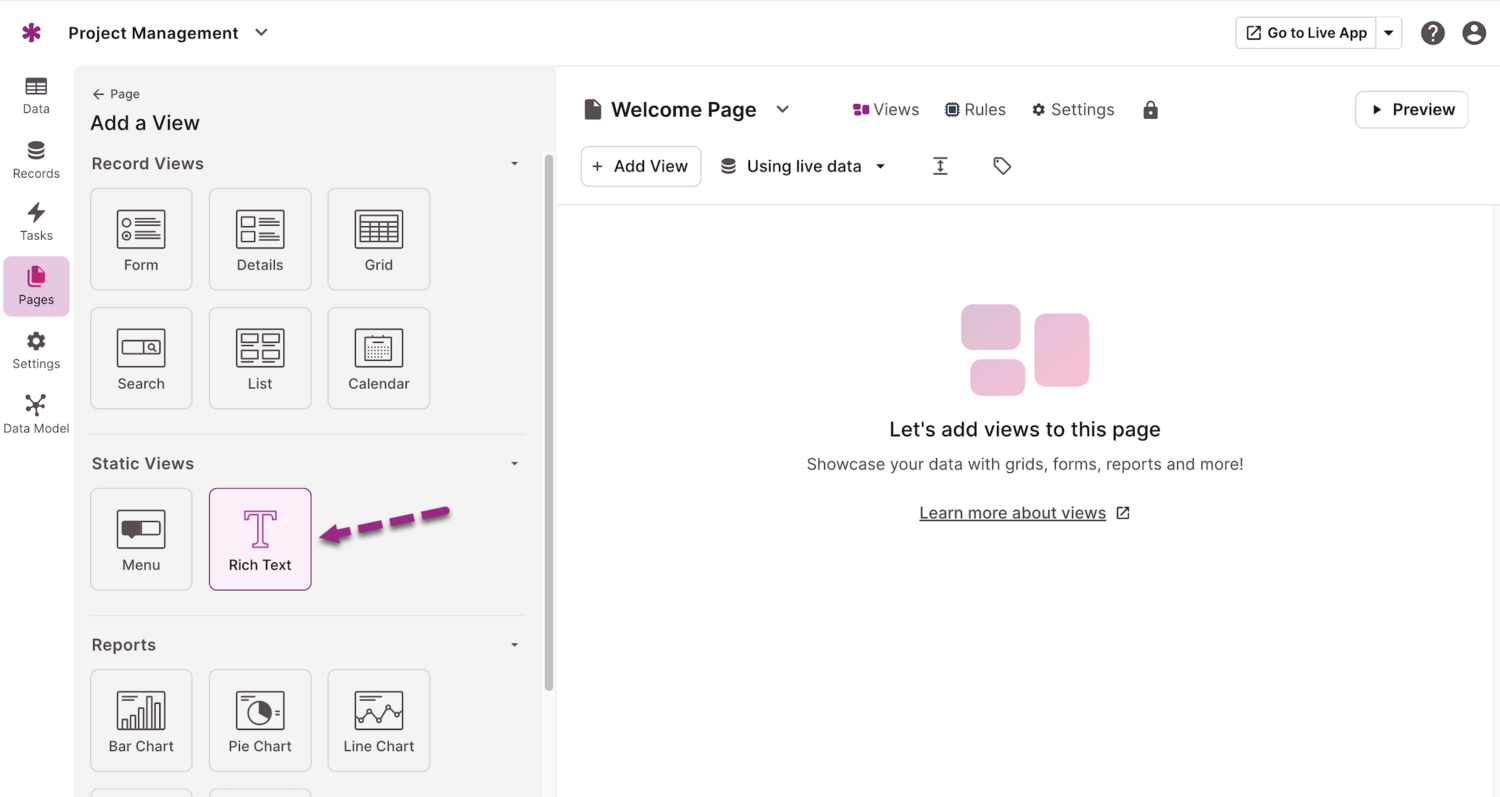Click the page lock icon
The width and height of the screenshot is (1500, 797).
1150,110
